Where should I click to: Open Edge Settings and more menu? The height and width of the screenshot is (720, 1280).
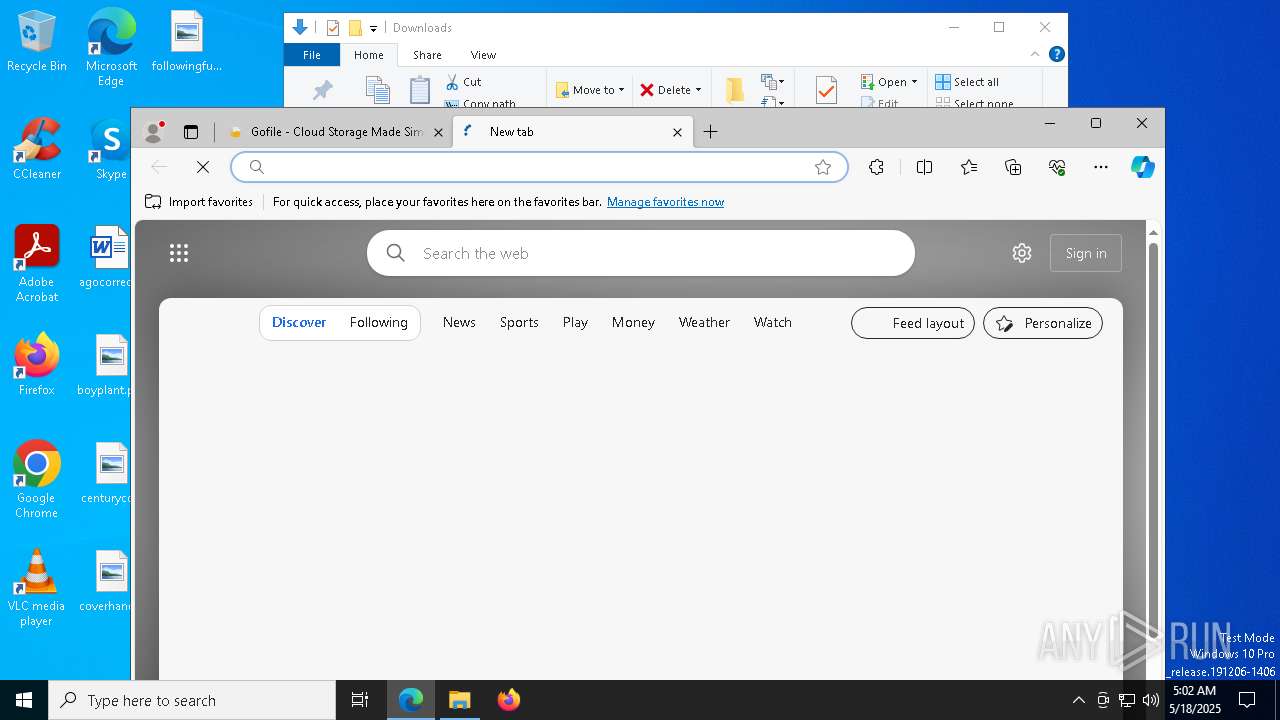pos(1101,167)
